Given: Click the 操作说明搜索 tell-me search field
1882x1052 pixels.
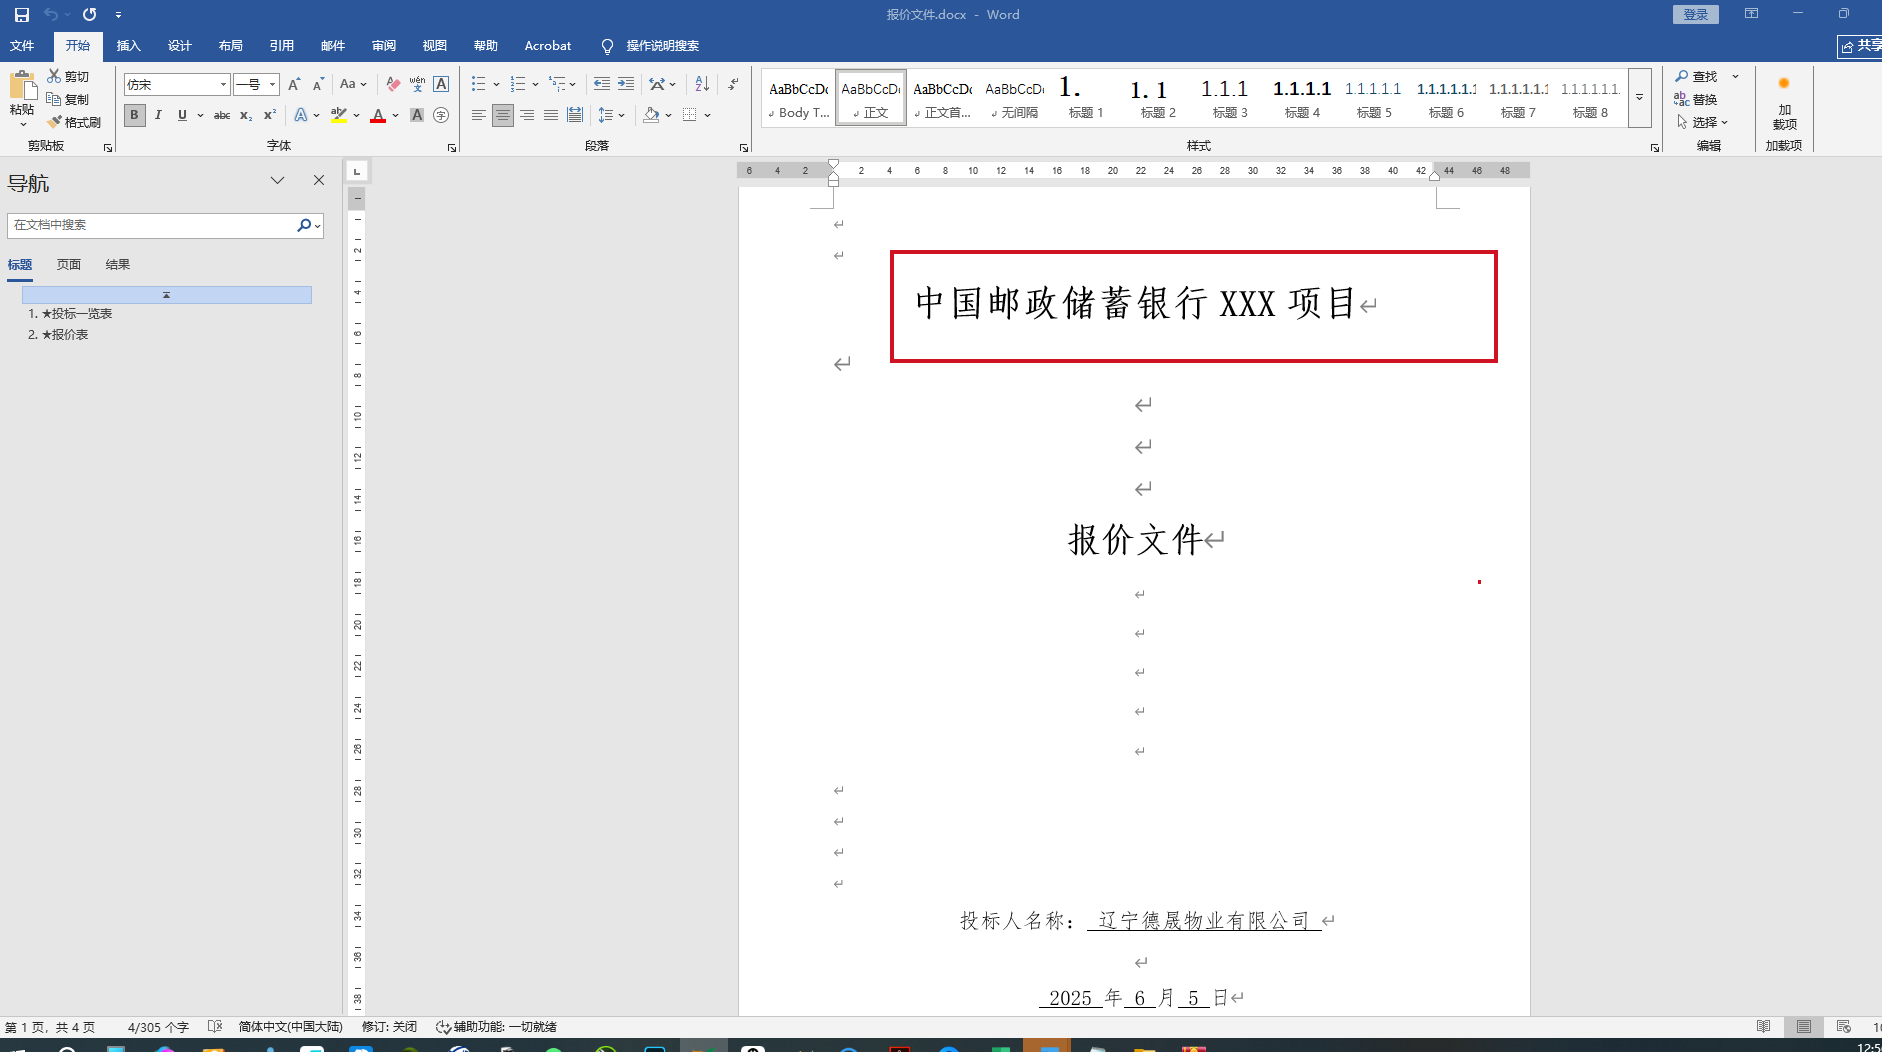Looking at the screenshot, I should click(662, 46).
